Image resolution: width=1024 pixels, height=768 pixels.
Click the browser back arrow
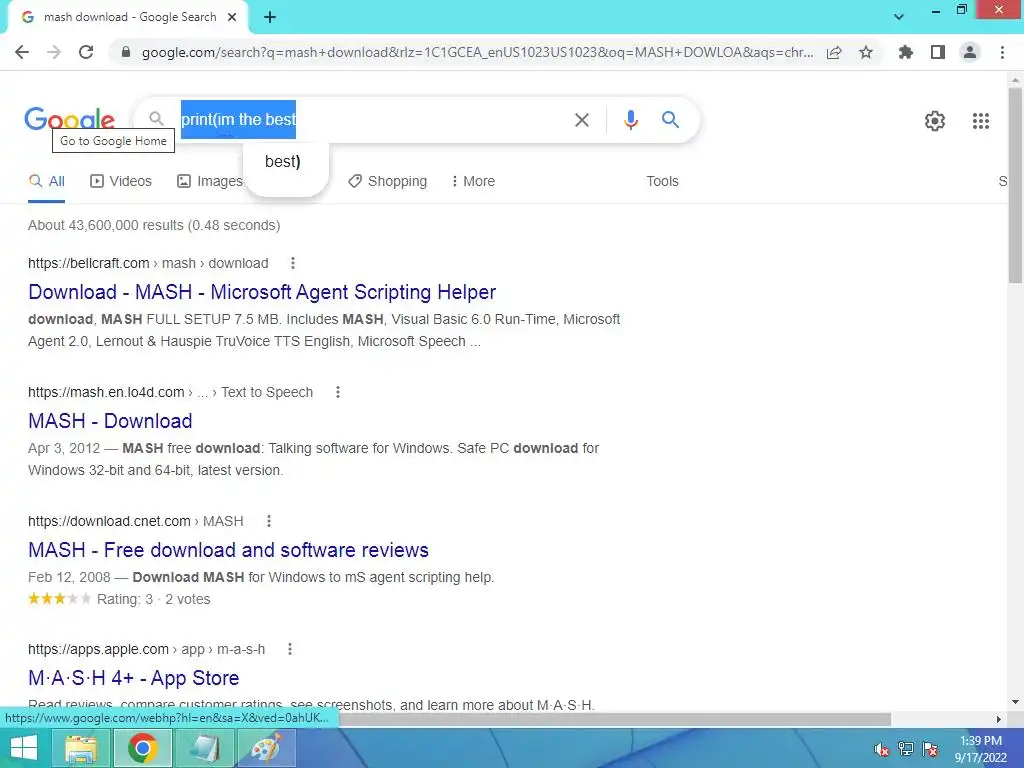pyautogui.click(x=22, y=52)
